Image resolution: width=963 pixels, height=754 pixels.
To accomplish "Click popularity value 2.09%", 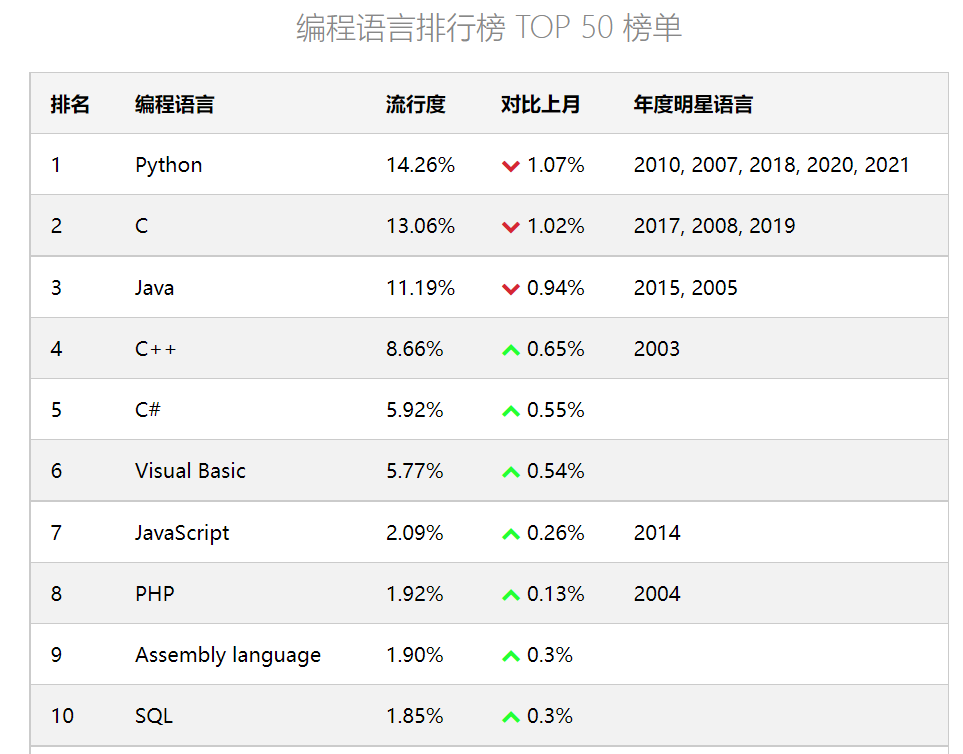I will click(x=415, y=532).
